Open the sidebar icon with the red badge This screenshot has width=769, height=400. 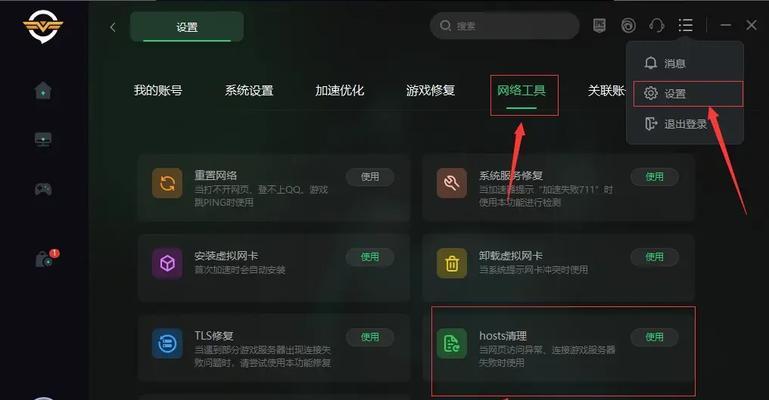click(46, 258)
